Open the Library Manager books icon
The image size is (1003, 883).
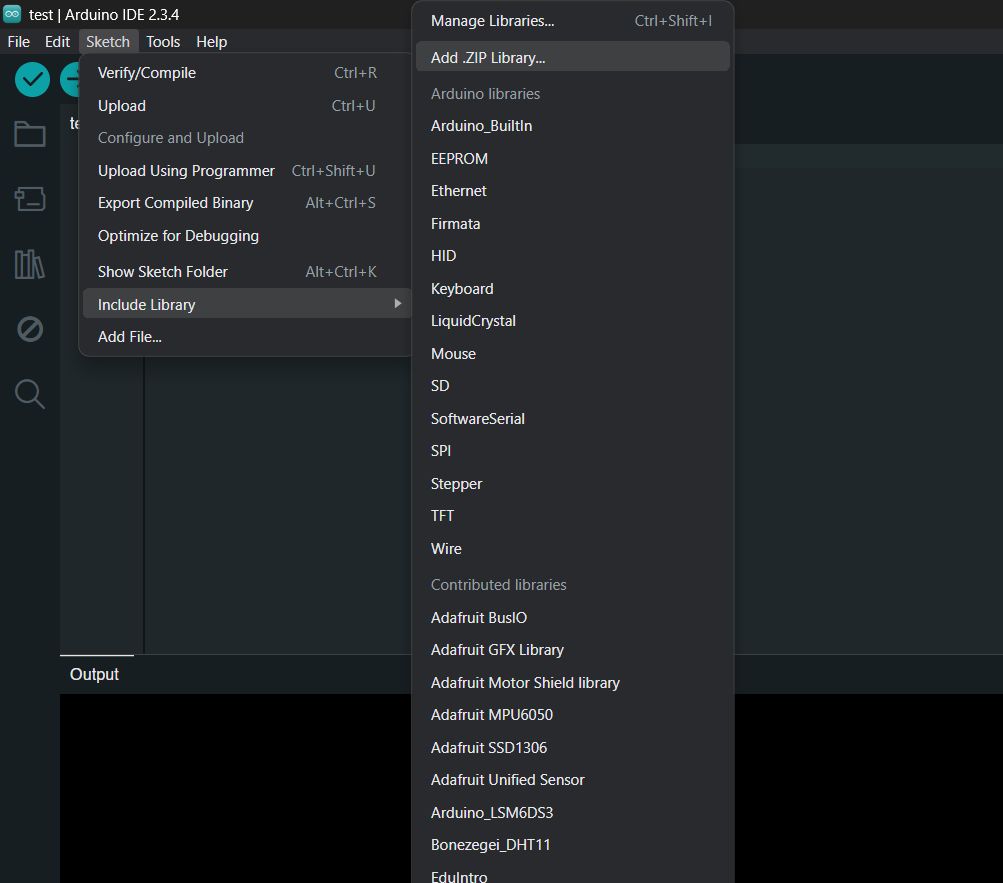(29, 264)
